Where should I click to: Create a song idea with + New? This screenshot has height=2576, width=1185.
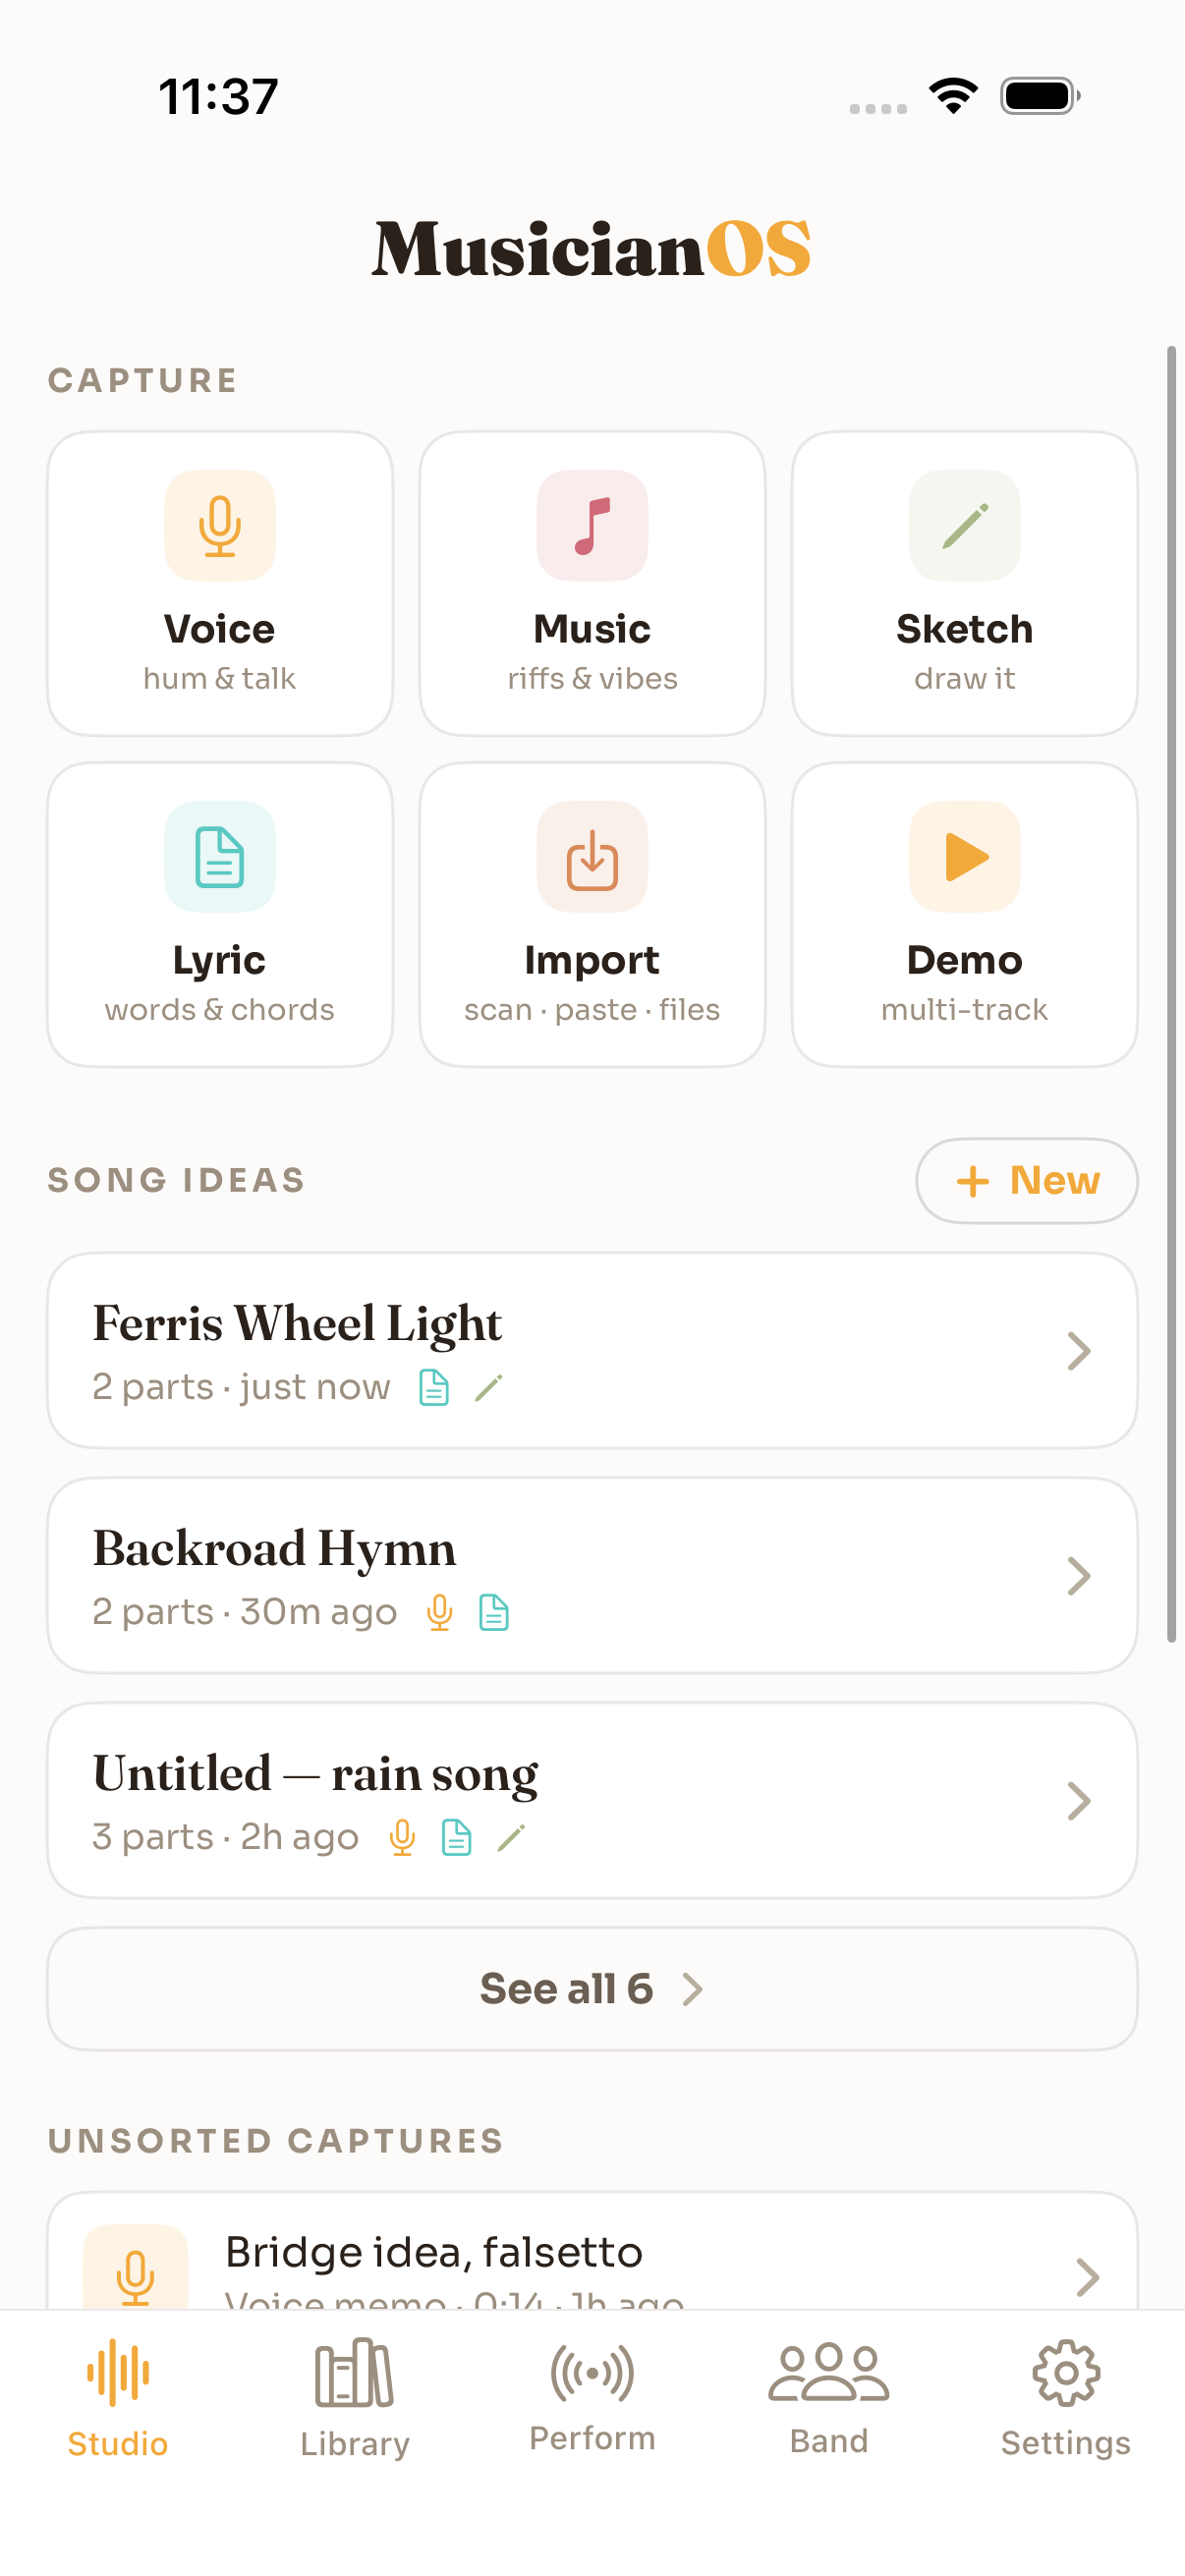[x=1027, y=1180]
